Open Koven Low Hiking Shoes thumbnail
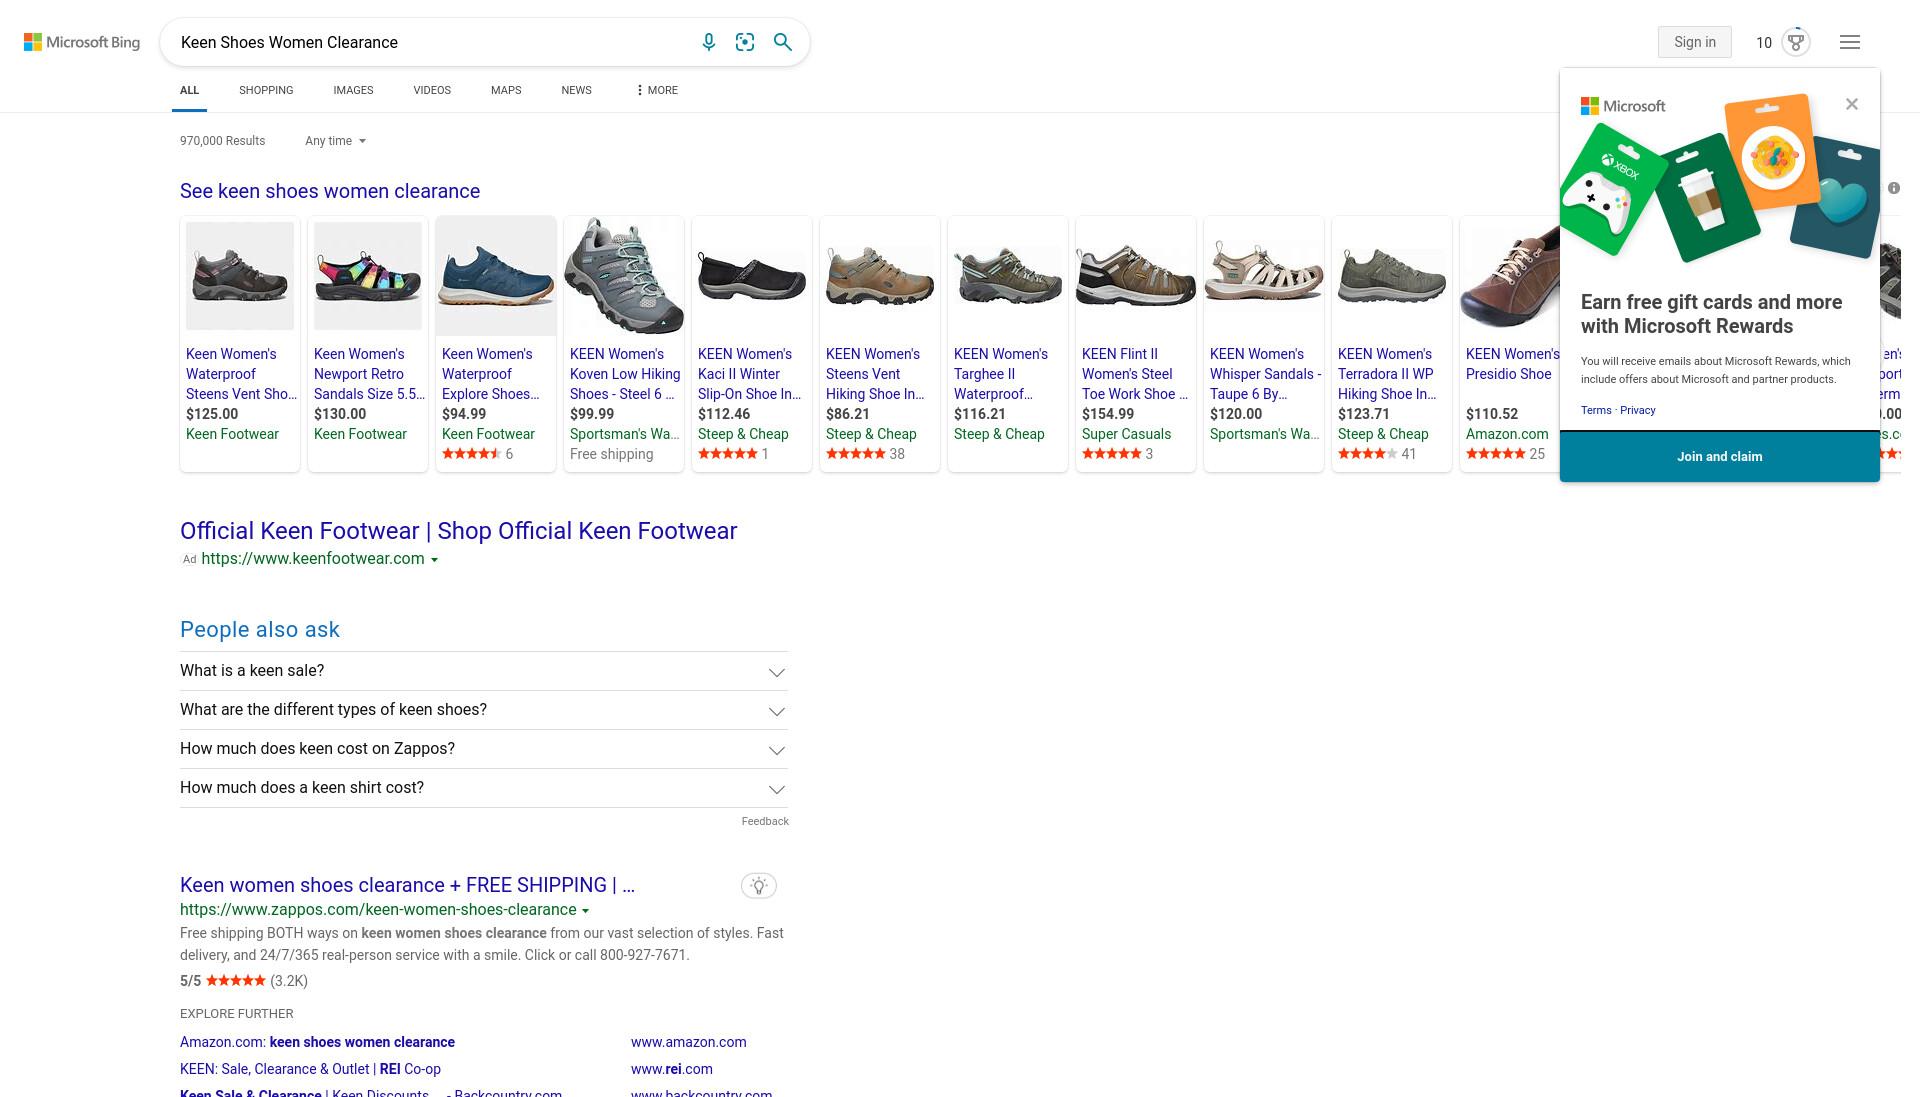This screenshot has height=1097, width=1920. (x=624, y=276)
